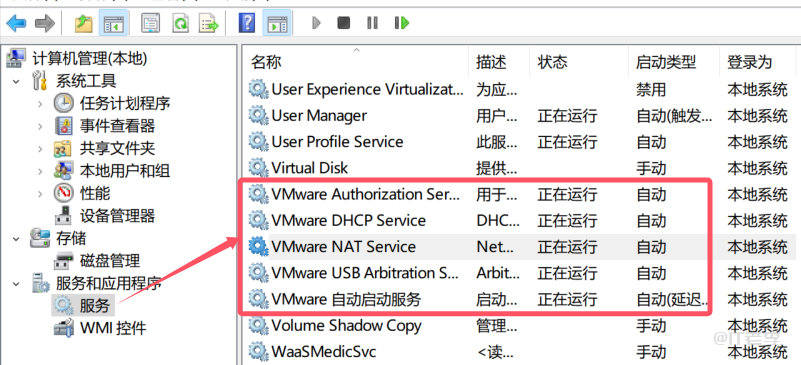Screen dimensions: 801x365
Task: Collapse the 服务和应用程序 chevron
Action: (16, 283)
